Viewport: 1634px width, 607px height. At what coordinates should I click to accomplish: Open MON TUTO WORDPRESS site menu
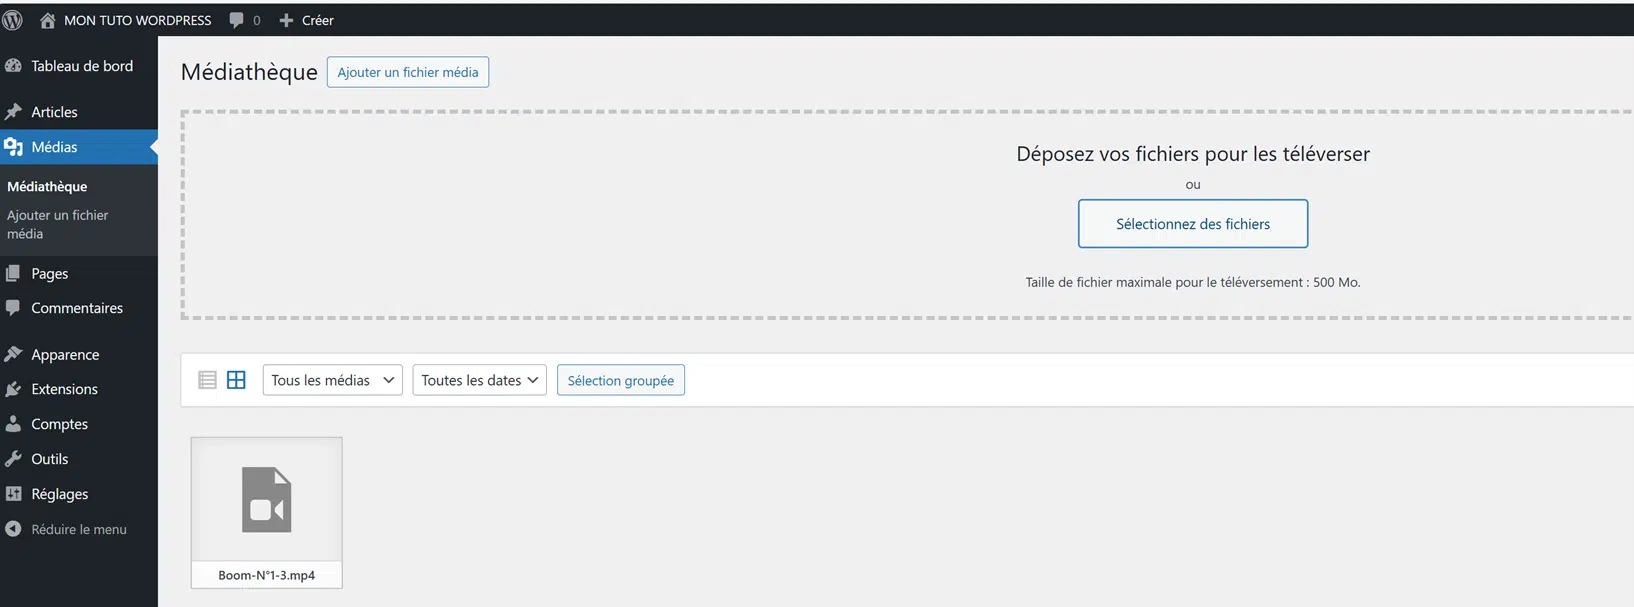pos(138,20)
